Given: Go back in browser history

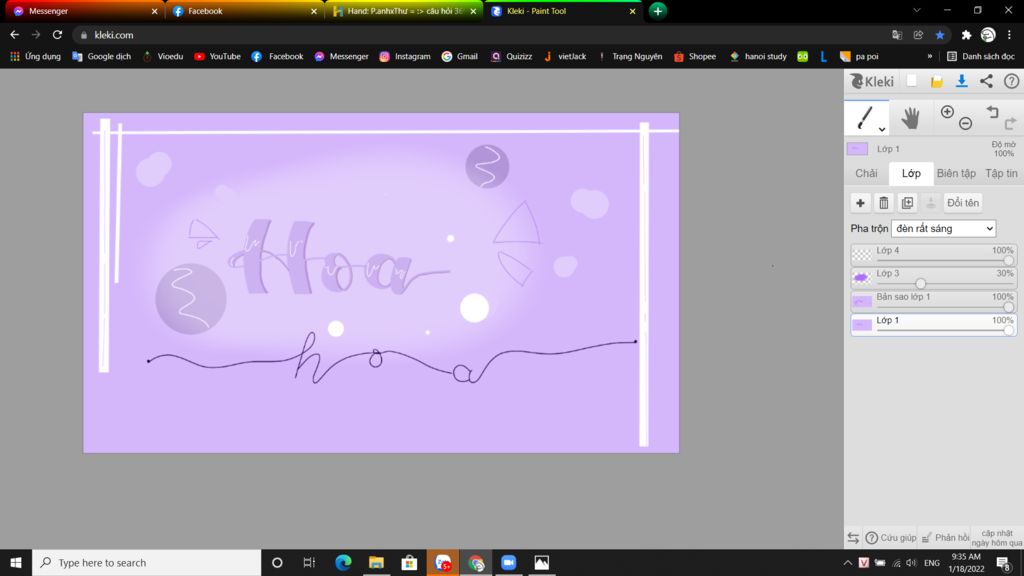Looking at the screenshot, I should (14, 35).
